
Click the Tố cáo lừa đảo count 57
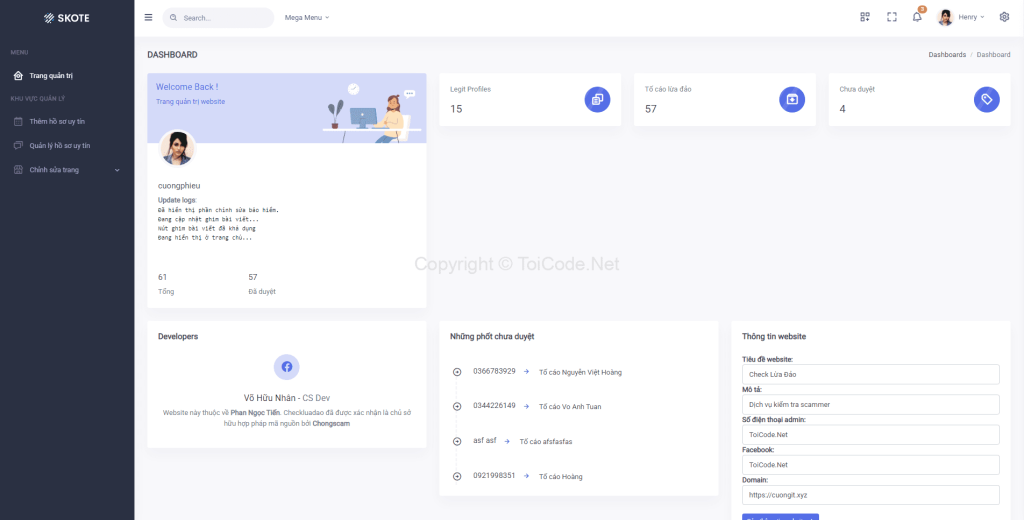click(x=650, y=109)
